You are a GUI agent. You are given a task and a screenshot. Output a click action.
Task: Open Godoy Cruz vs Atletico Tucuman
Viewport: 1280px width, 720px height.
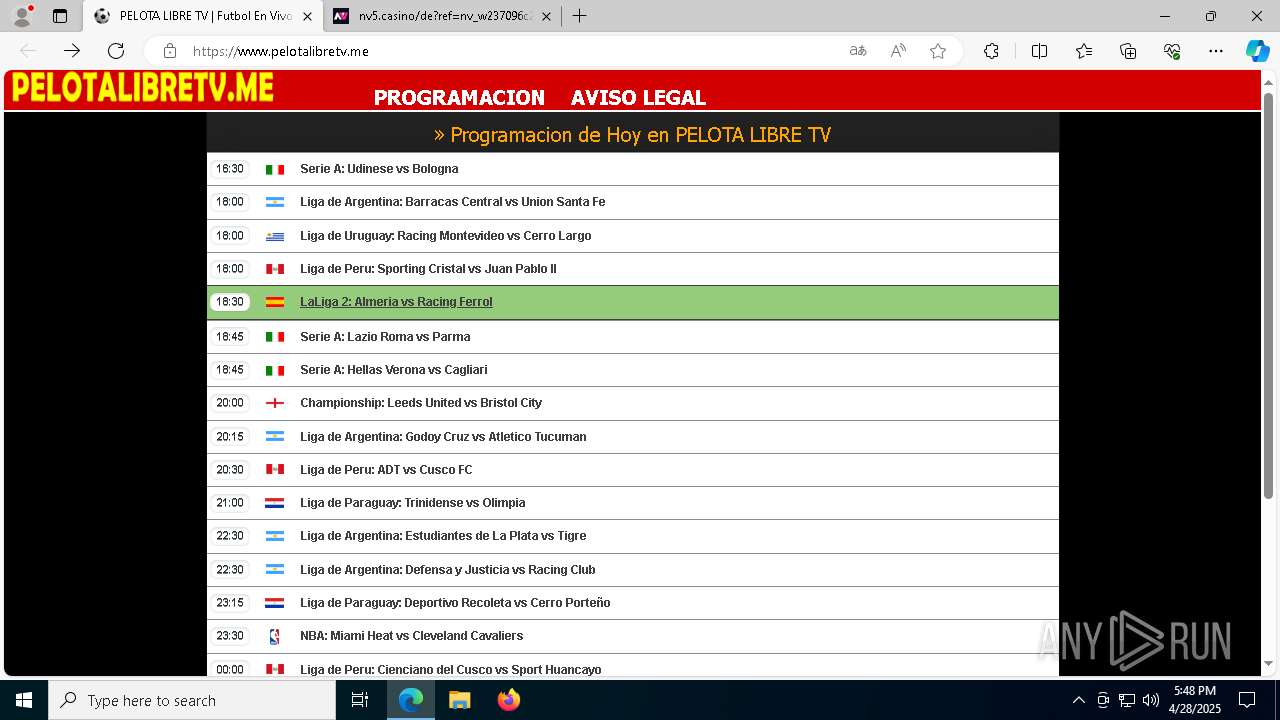coord(443,437)
